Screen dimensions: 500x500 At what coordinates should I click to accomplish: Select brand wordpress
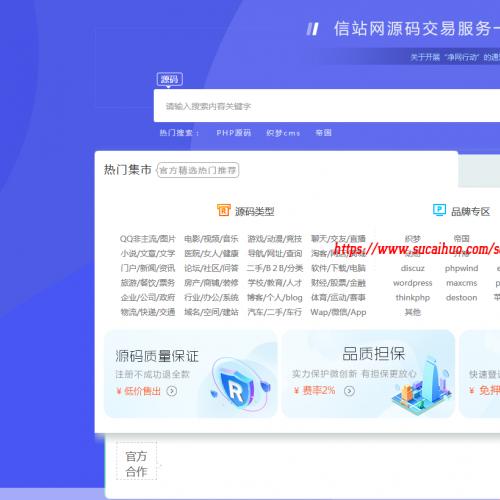pyautogui.click(x=413, y=283)
